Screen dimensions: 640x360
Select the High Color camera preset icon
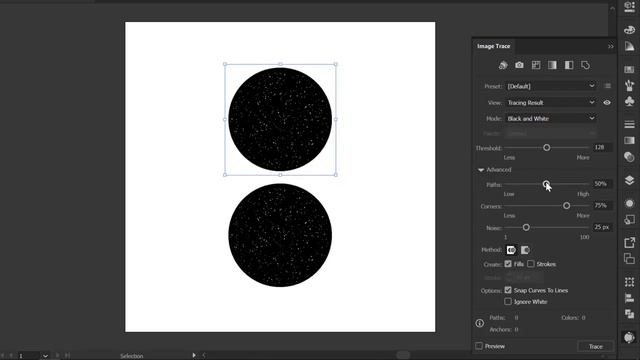519,65
